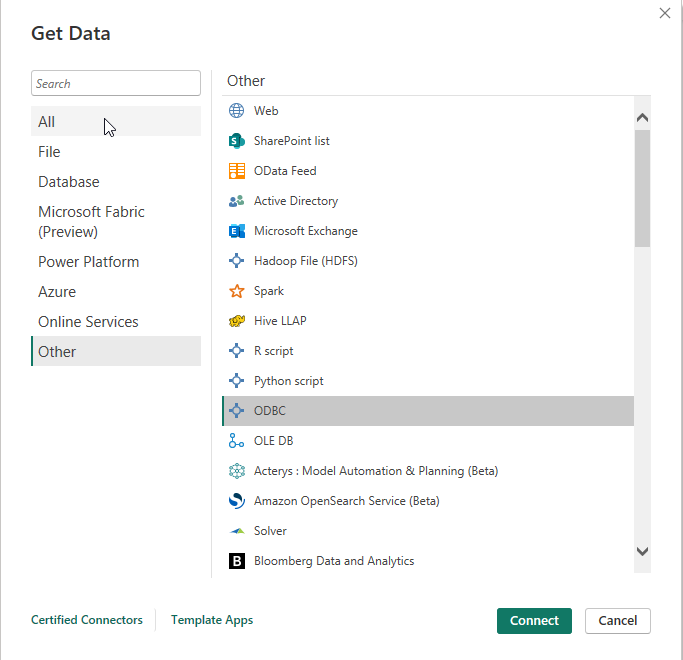Pick the Hive LLAP label
This screenshot has width=683, height=660.
coord(280,321)
